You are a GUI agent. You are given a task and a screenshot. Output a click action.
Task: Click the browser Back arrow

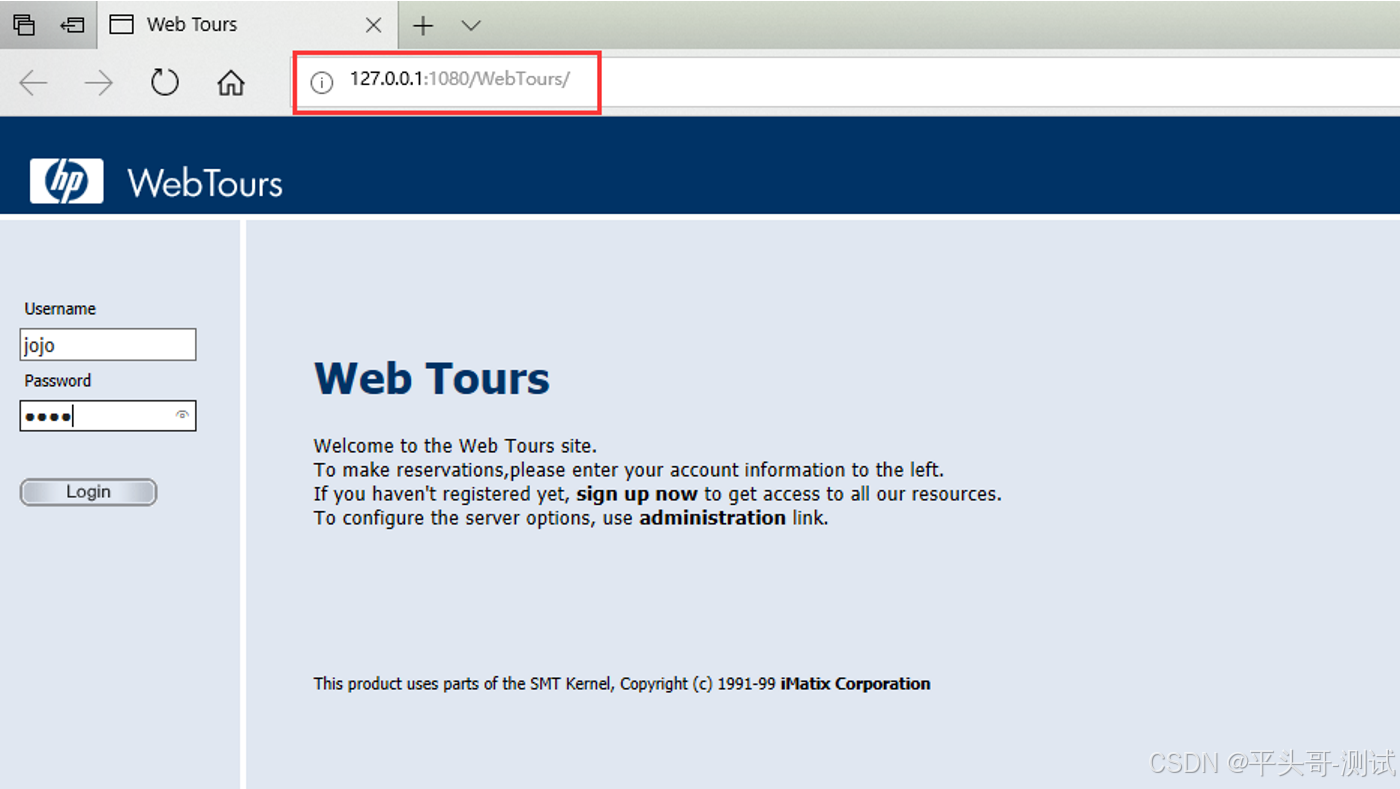(33, 83)
